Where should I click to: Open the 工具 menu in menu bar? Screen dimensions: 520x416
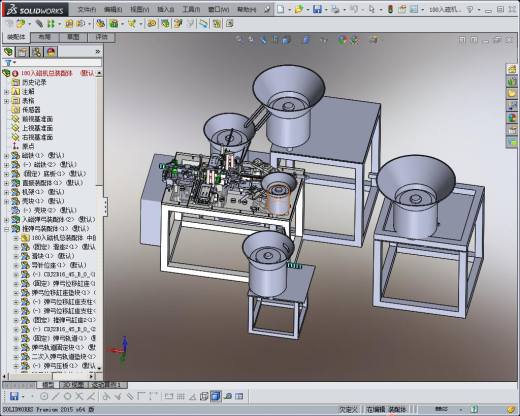[x=191, y=9]
